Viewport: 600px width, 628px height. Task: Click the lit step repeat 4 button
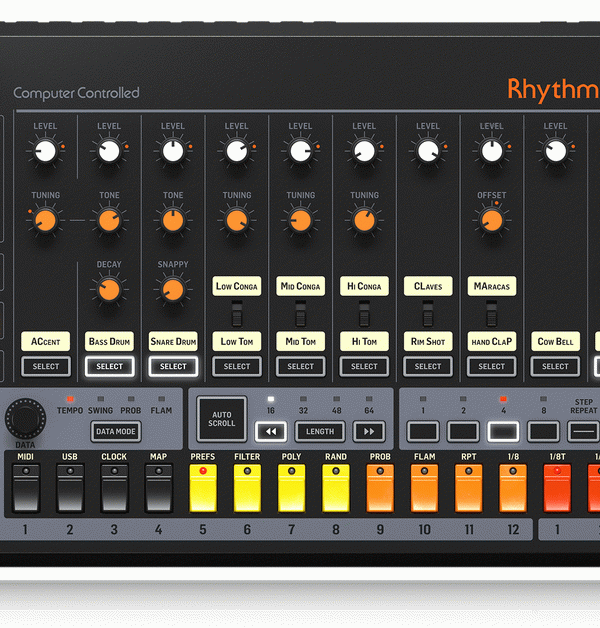coord(503,431)
